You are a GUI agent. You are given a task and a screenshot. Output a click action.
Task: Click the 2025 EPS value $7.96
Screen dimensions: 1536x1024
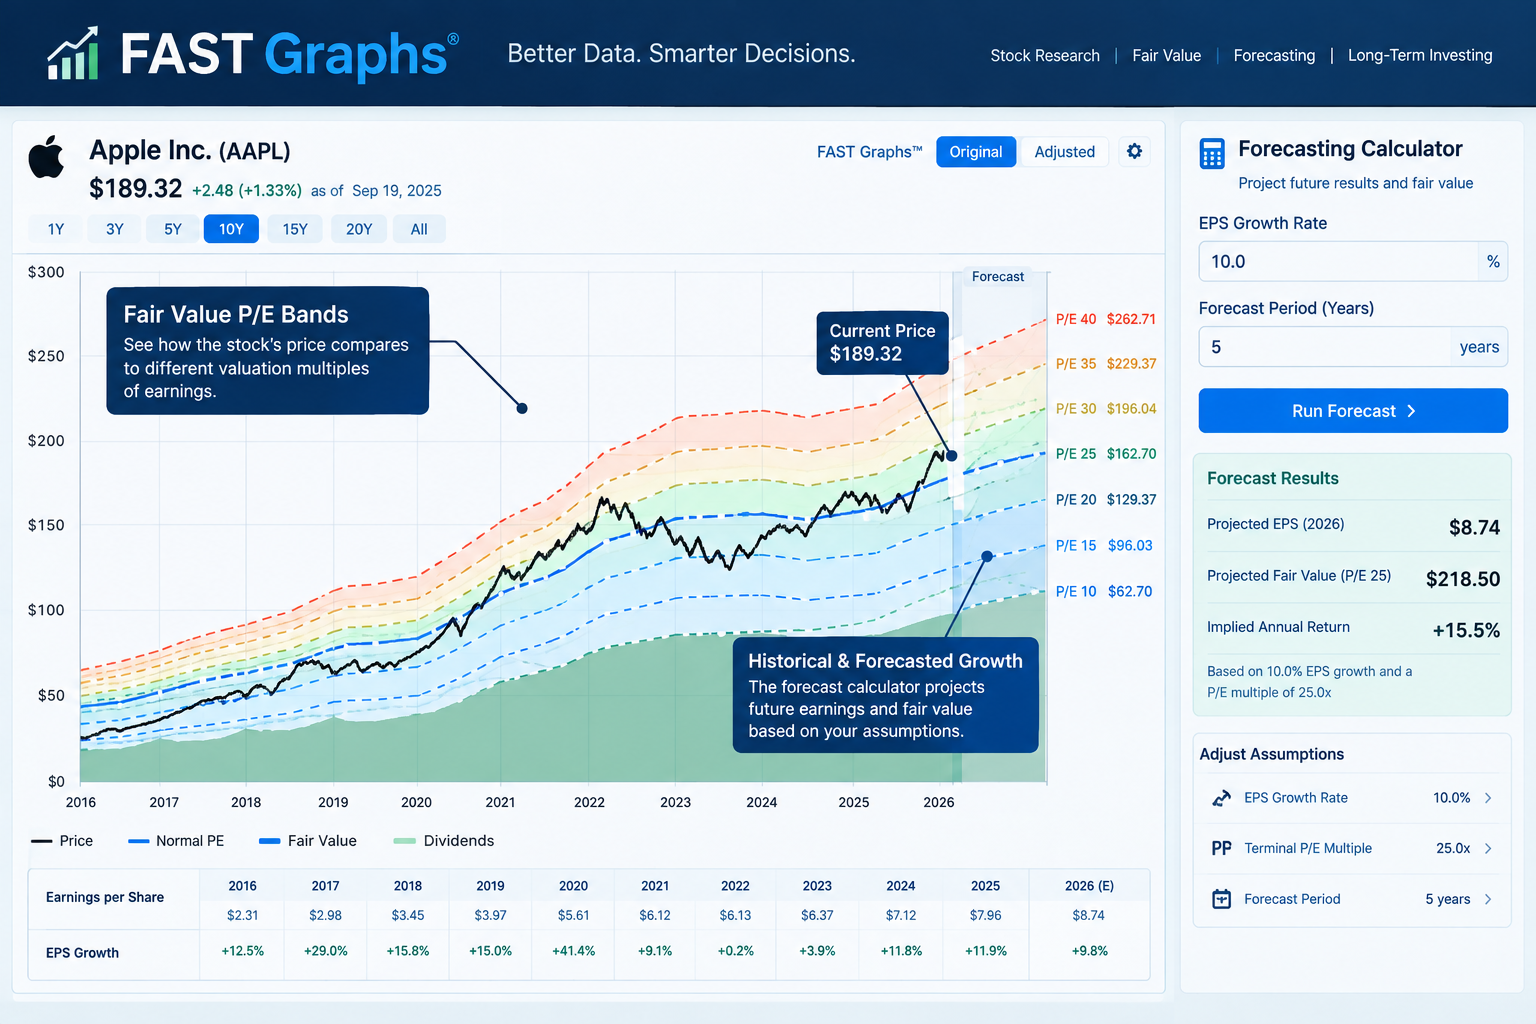coord(985,915)
